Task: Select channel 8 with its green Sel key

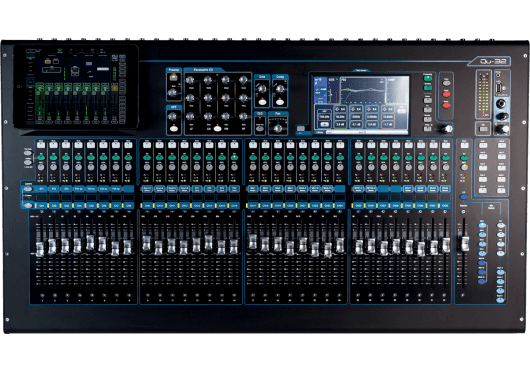Action: 128,157
